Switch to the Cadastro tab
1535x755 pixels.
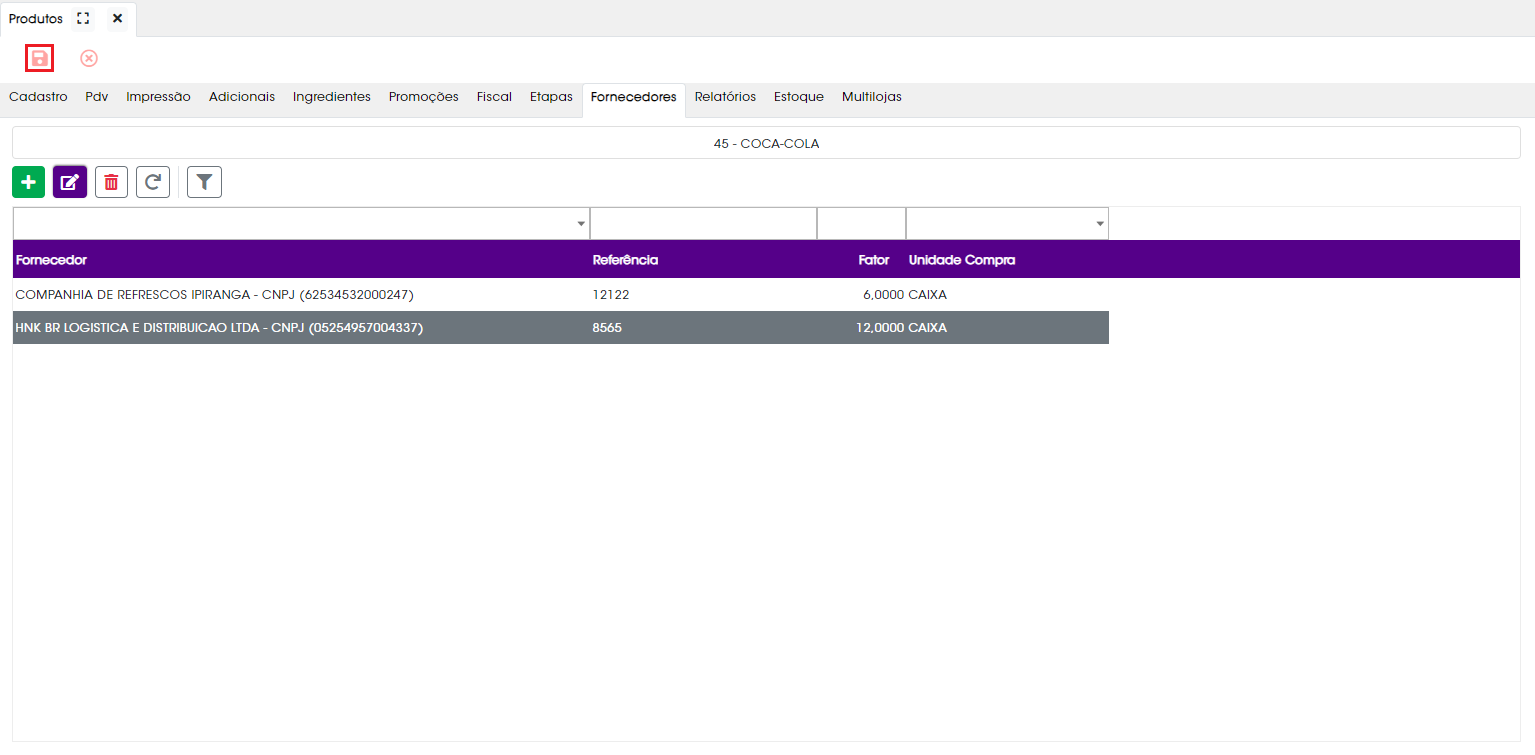click(38, 97)
